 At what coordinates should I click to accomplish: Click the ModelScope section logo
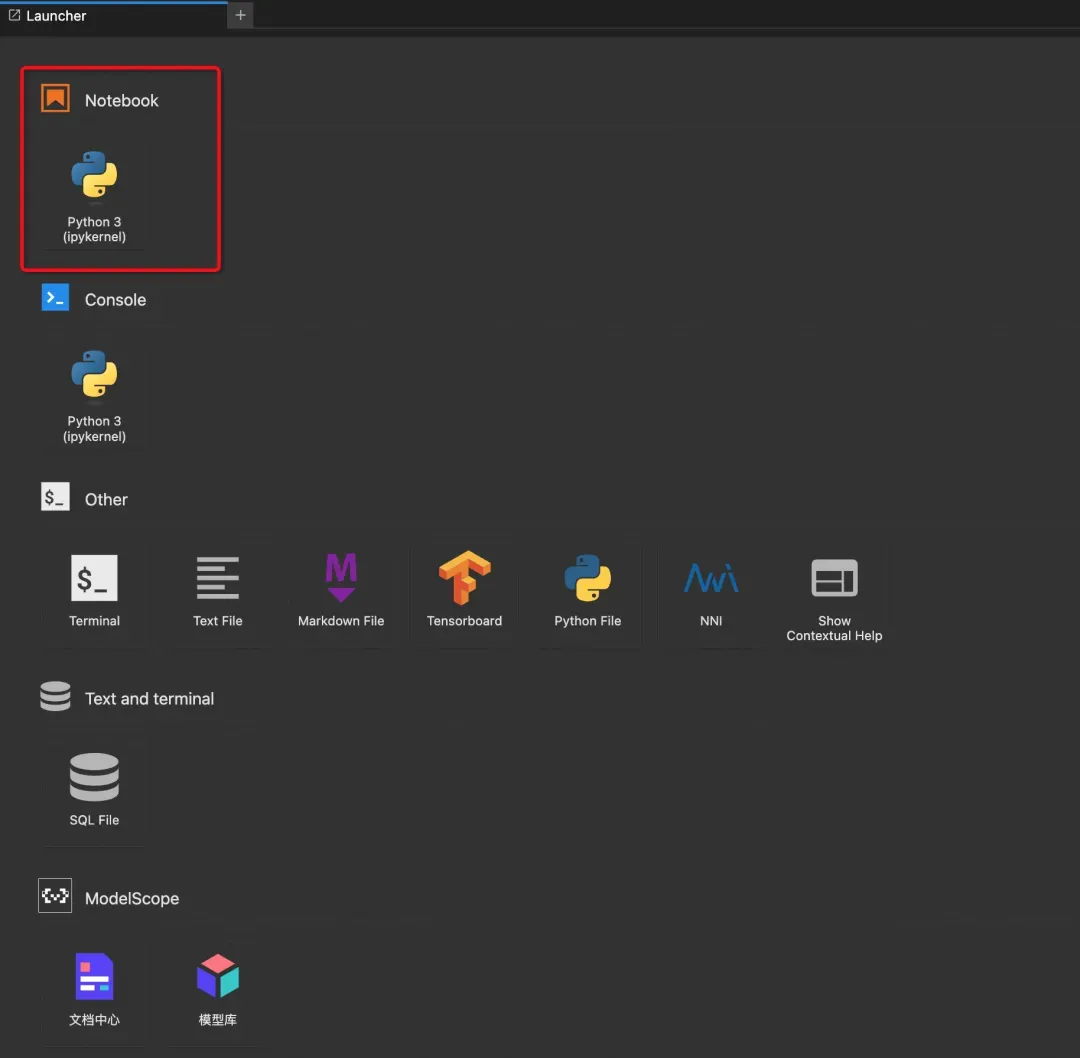[55, 896]
